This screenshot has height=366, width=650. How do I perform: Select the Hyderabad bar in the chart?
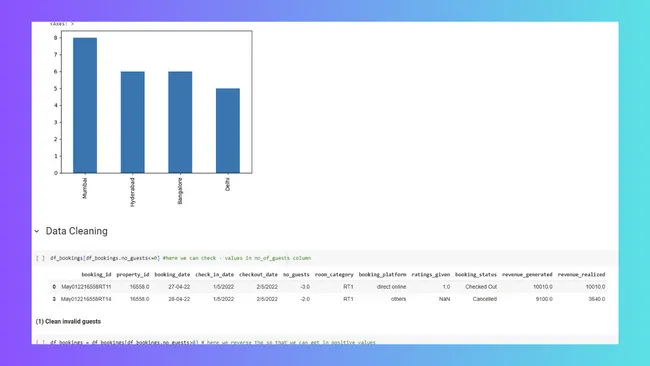133,122
